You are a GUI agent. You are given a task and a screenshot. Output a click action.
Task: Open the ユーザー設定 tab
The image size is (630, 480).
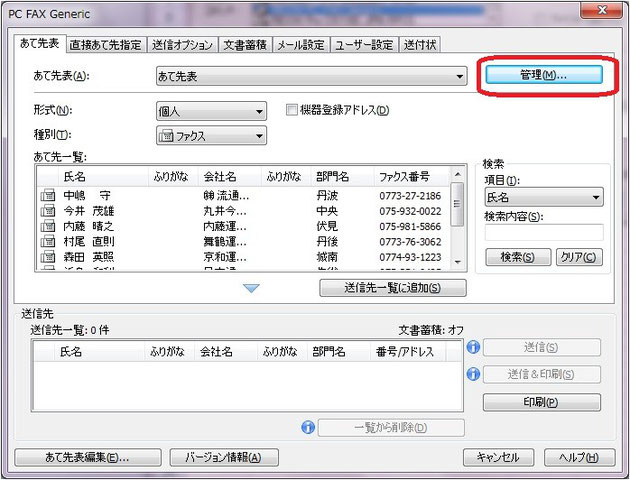click(x=364, y=45)
